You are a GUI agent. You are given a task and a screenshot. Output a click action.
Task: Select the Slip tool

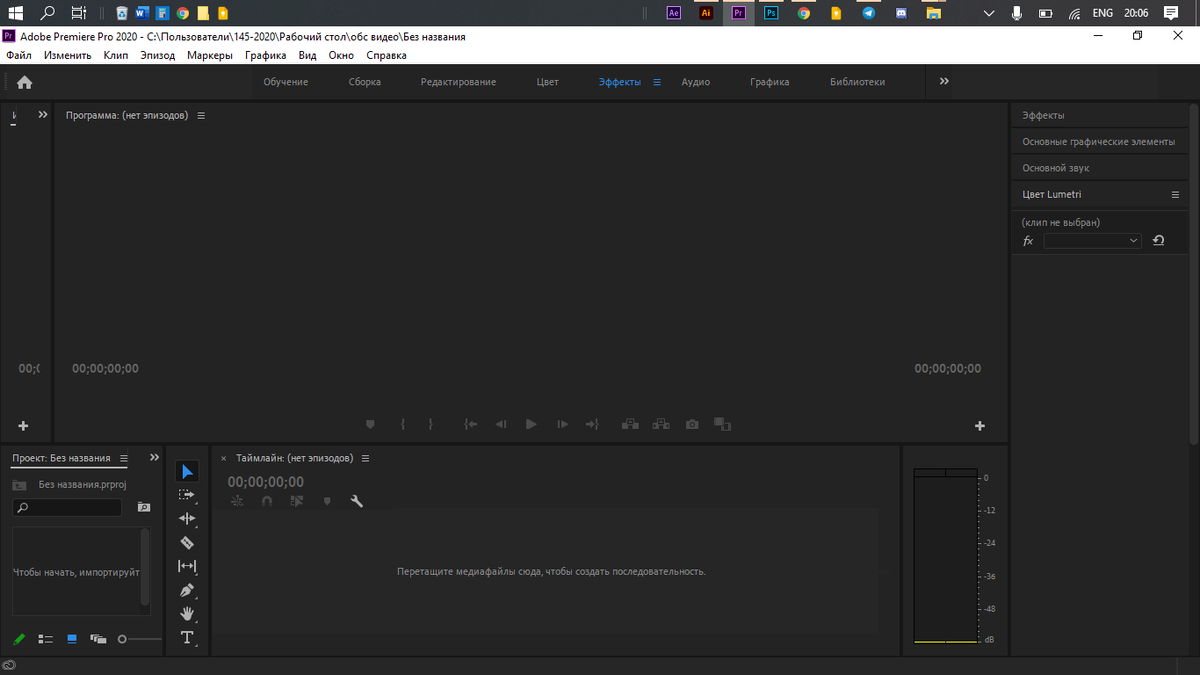coord(187,566)
